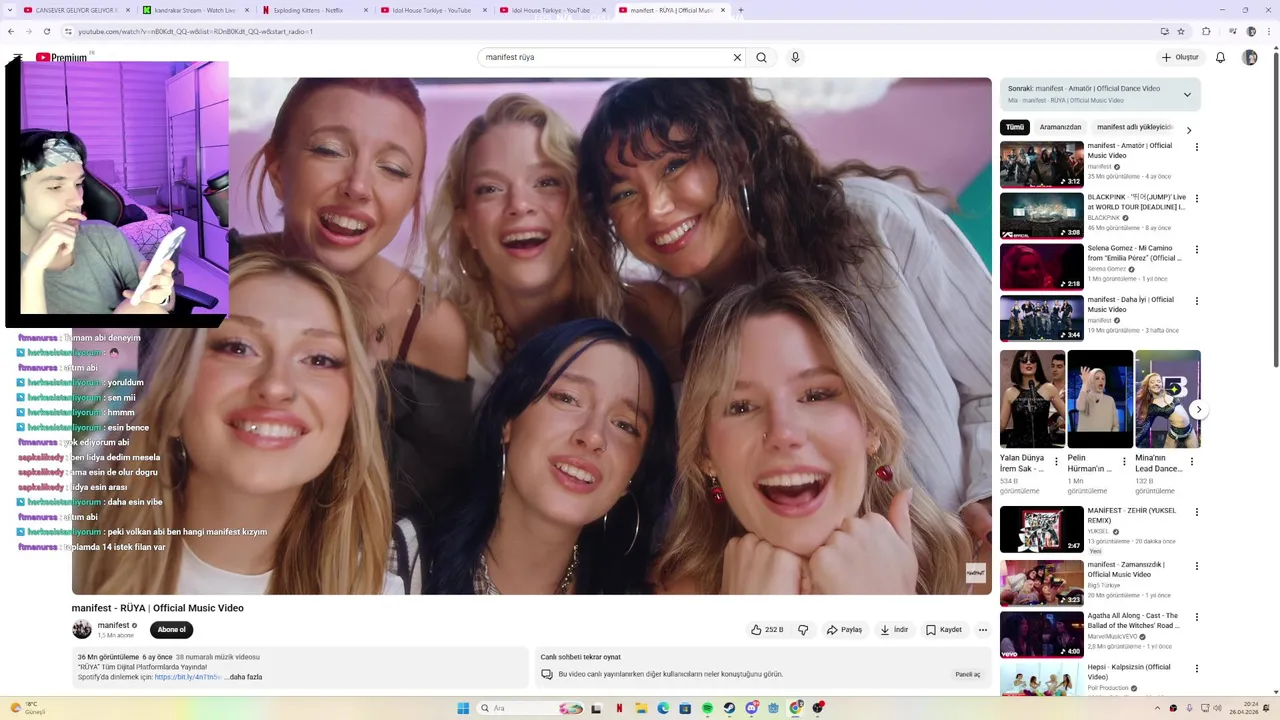Select the Aramanızdan filter chip

click(1060, 127)
